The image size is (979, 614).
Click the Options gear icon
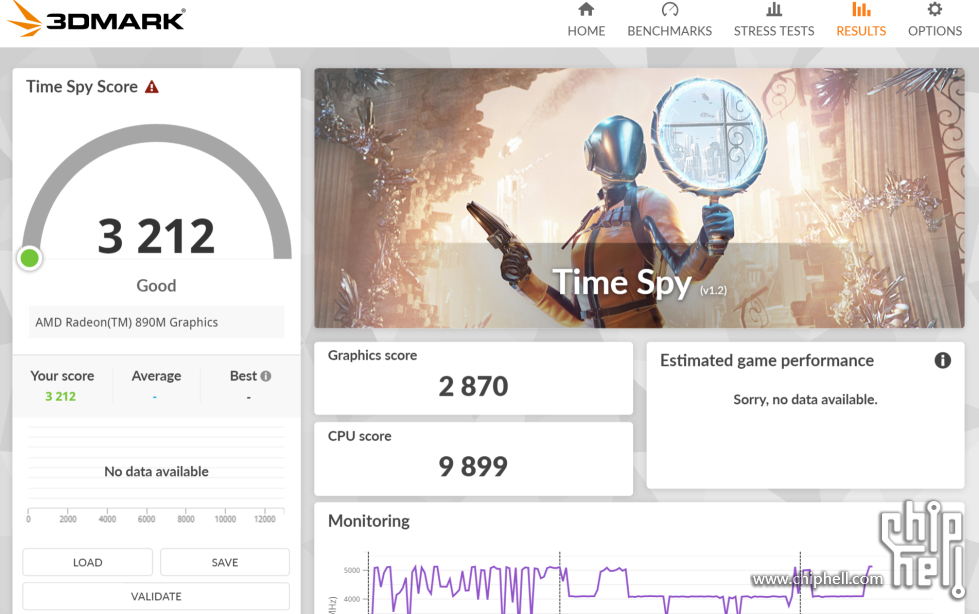(x=934, y=9)
